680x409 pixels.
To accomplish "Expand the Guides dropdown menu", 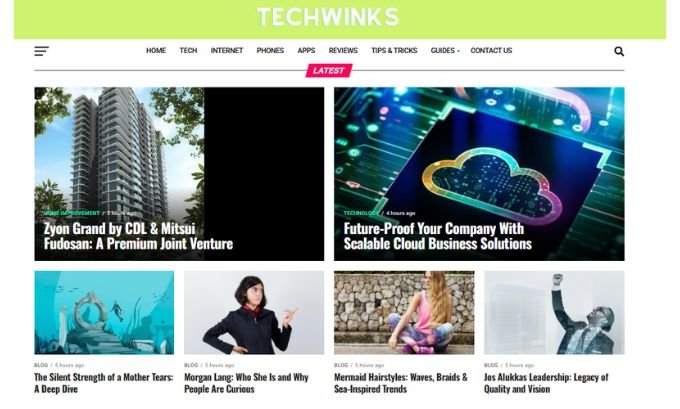I will 445,51.
